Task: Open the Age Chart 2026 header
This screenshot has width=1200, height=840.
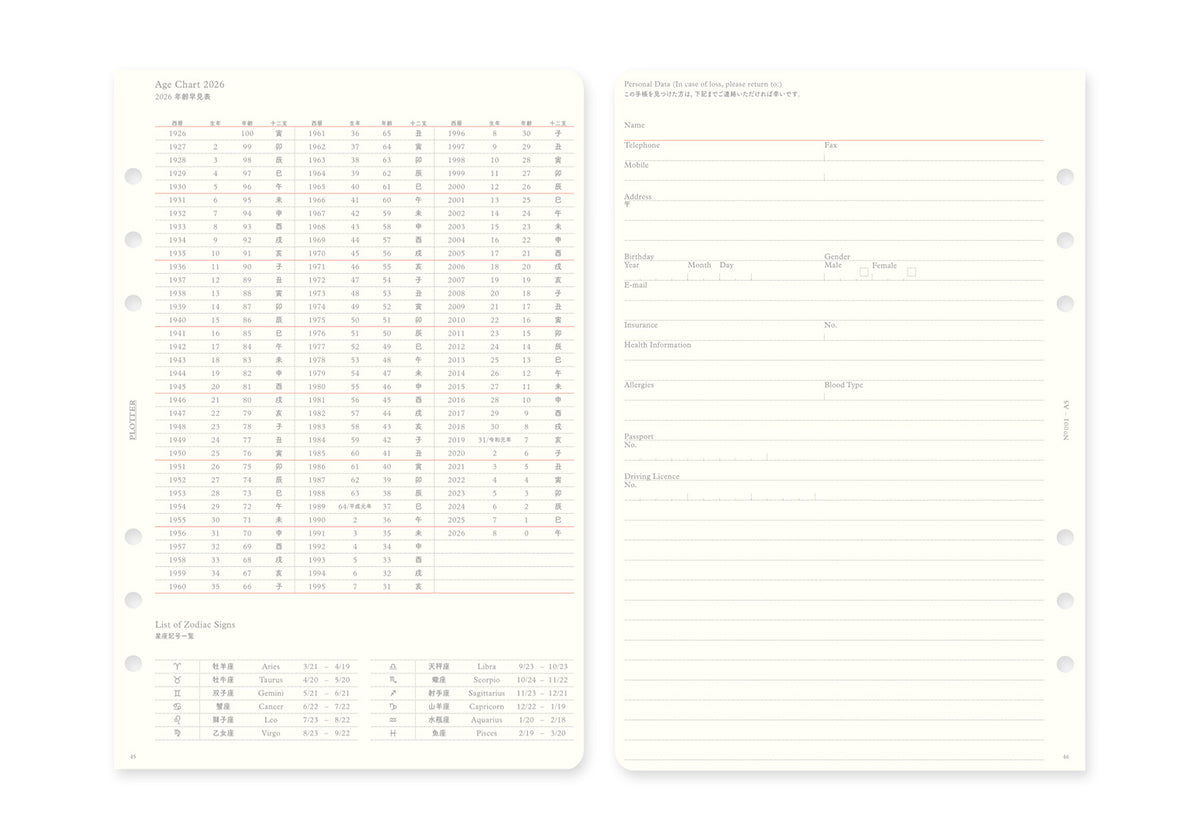Action: click(x=188, y=84)
